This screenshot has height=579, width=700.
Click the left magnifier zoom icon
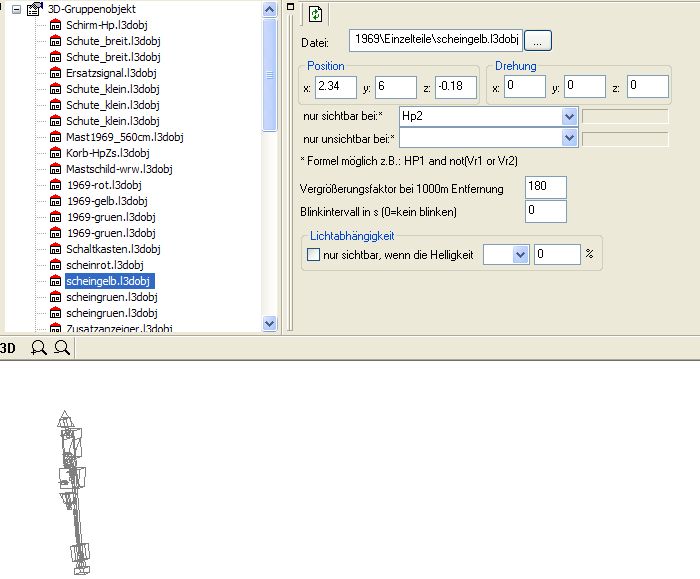point(39,348)
